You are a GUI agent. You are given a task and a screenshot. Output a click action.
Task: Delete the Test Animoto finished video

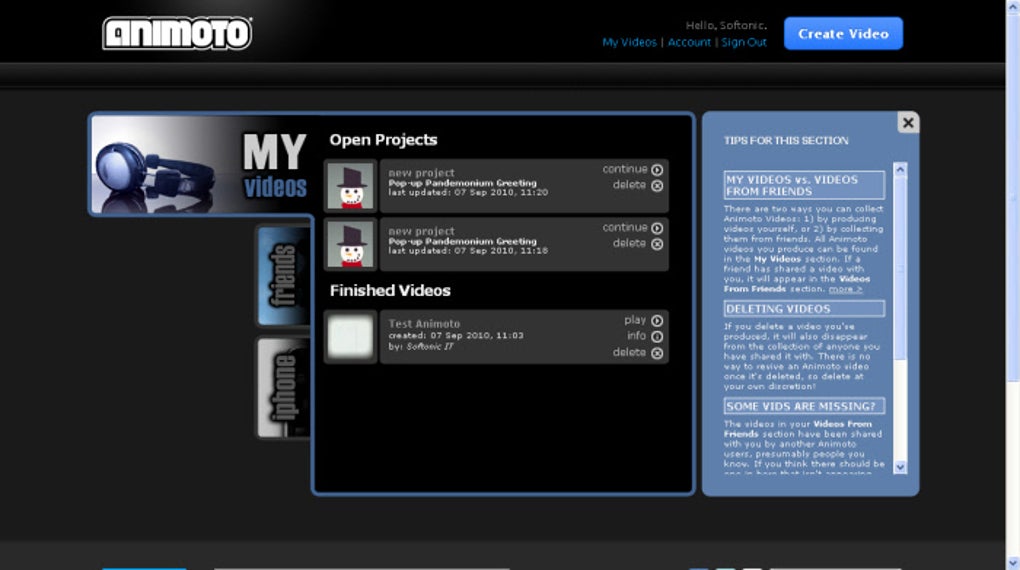pyautogui.click(x=638, y=353)
